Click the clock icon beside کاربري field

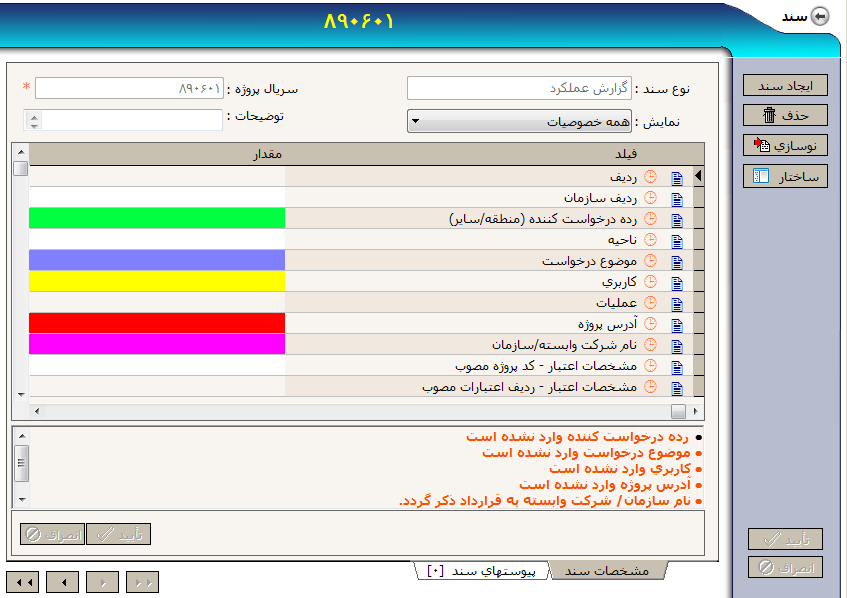651,283
